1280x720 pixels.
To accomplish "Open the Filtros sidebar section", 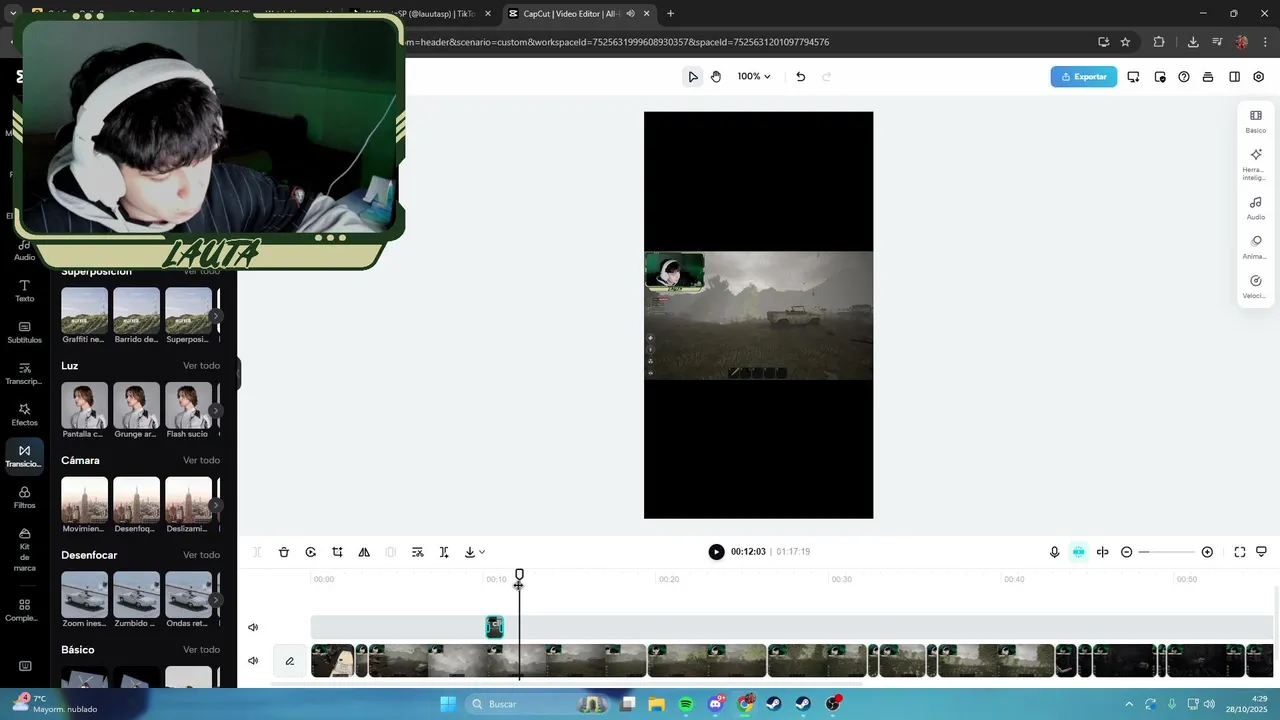I will [x=24, y=498].
